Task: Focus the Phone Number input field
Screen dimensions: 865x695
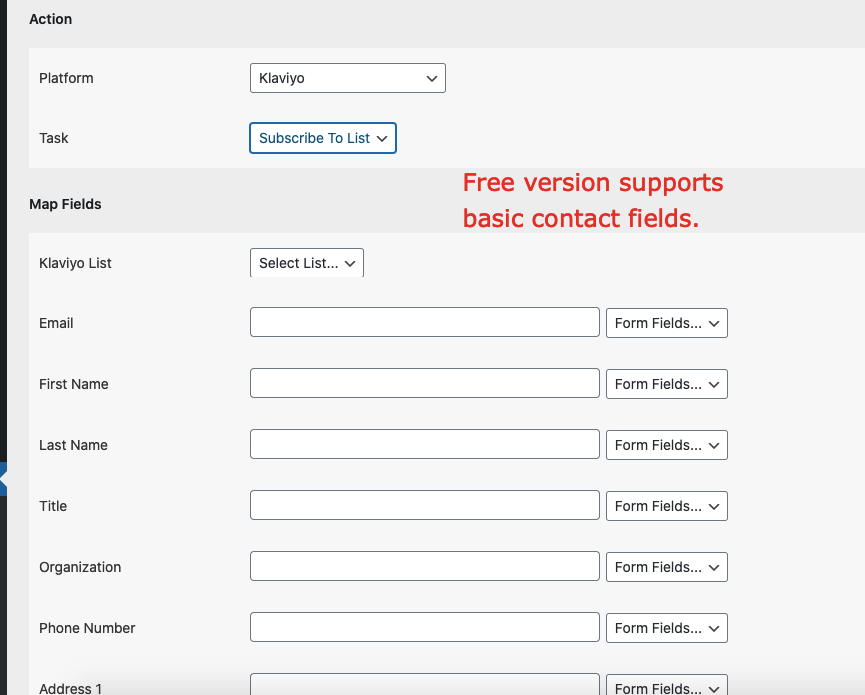Action: (425, 627)
